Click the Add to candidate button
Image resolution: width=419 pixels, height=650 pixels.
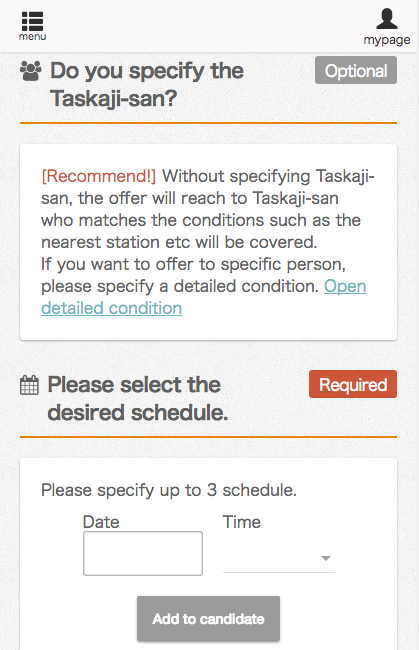(208, 619)
